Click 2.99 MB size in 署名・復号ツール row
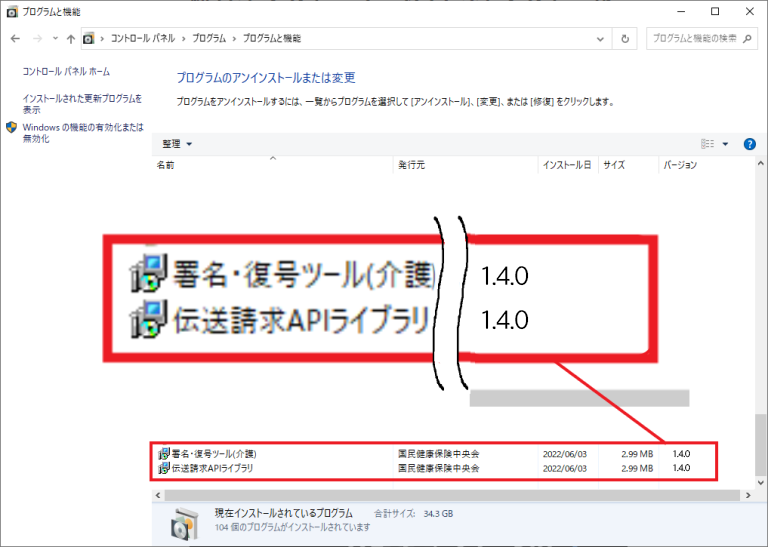The height and width of the screenshot is (547, 768). (637, 454)
